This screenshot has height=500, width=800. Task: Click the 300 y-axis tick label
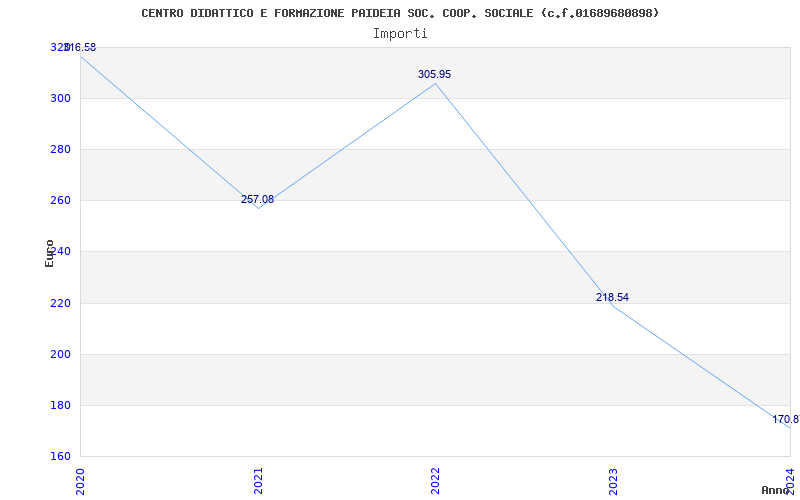point(60,98)
